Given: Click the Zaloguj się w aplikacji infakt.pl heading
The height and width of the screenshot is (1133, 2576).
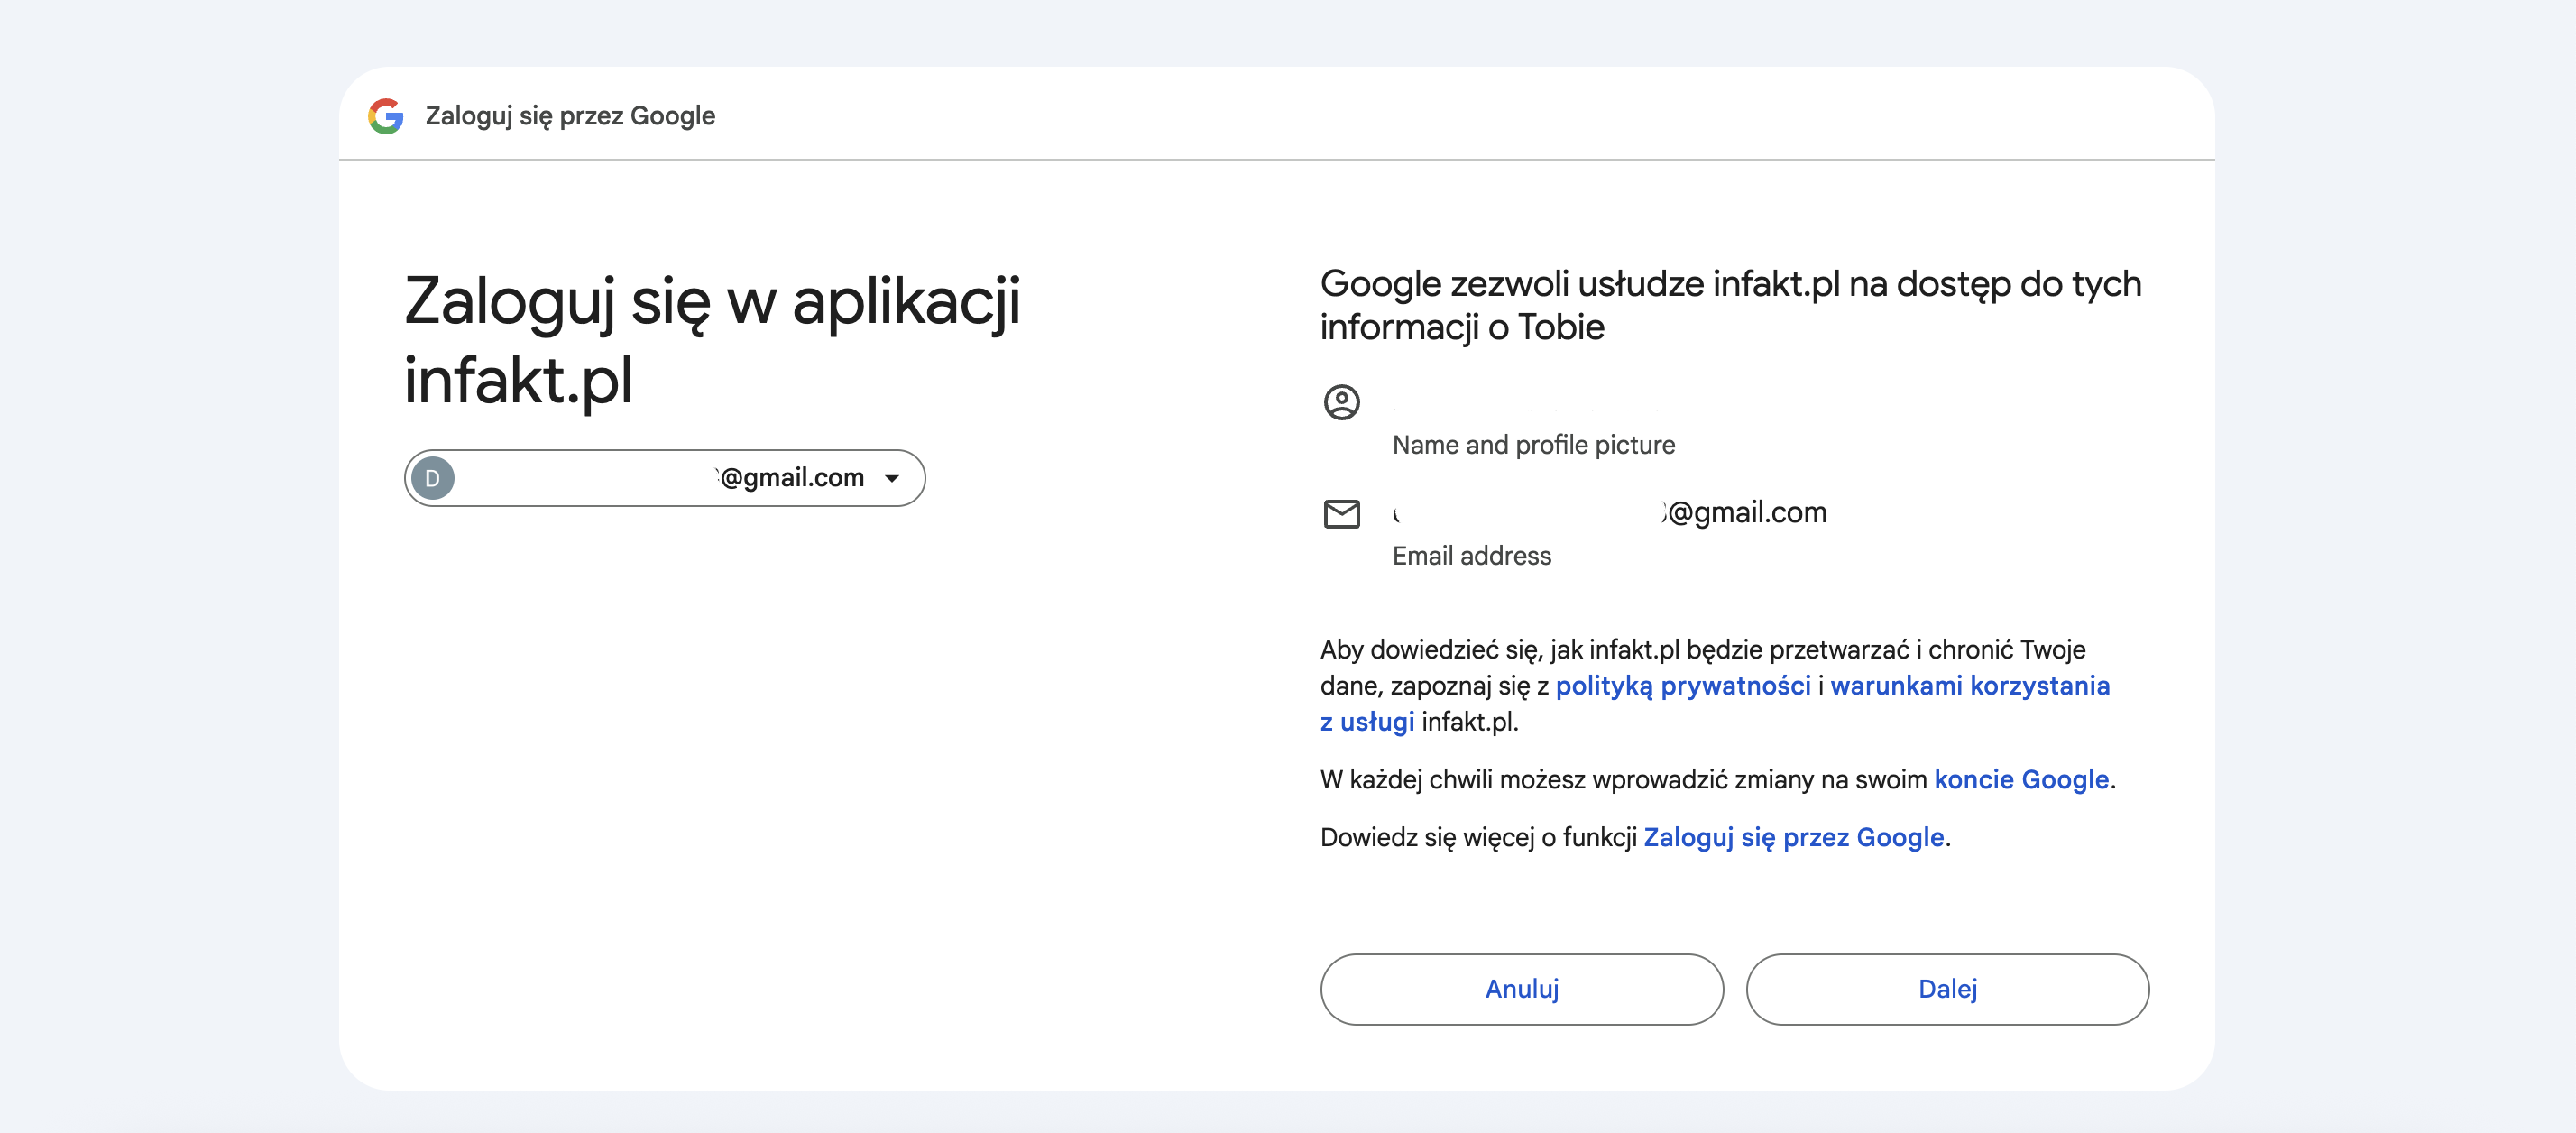Looking at the screenshot, I should [x=711, y=340].
